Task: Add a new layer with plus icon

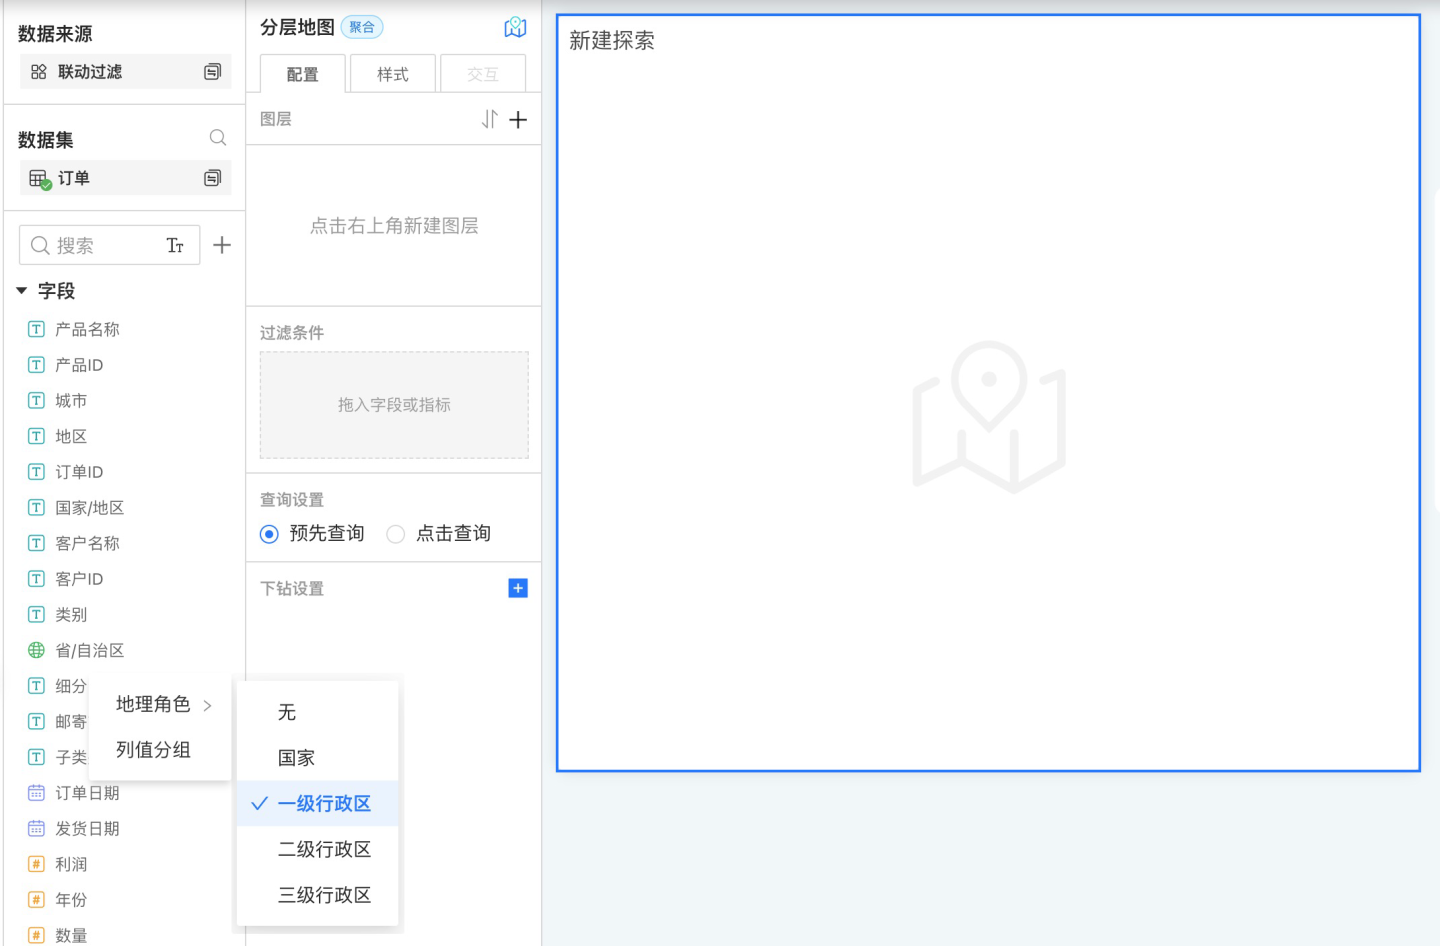Action: coord(518,120)
